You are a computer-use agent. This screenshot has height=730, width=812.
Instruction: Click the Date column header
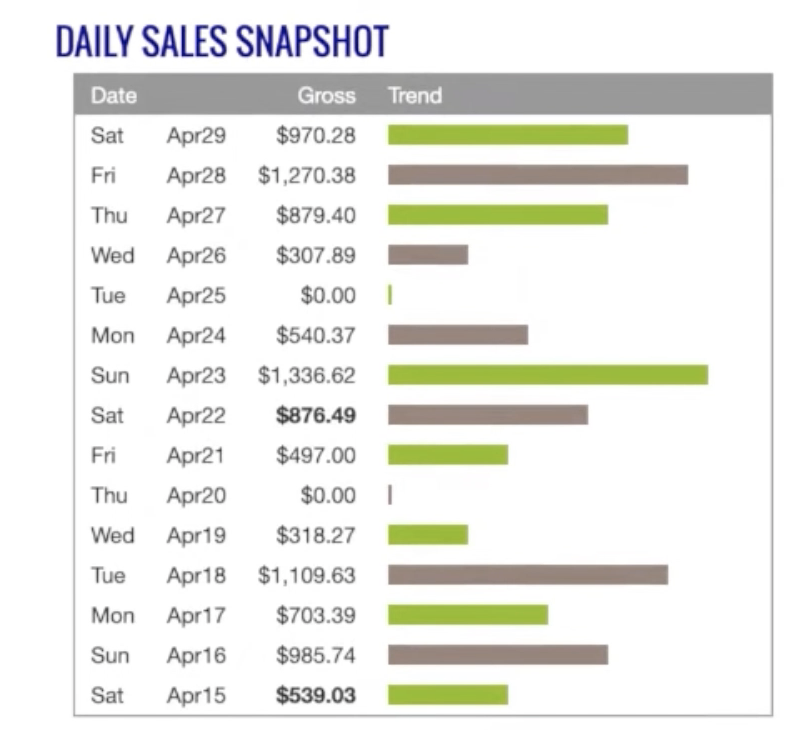click(113, 97)
